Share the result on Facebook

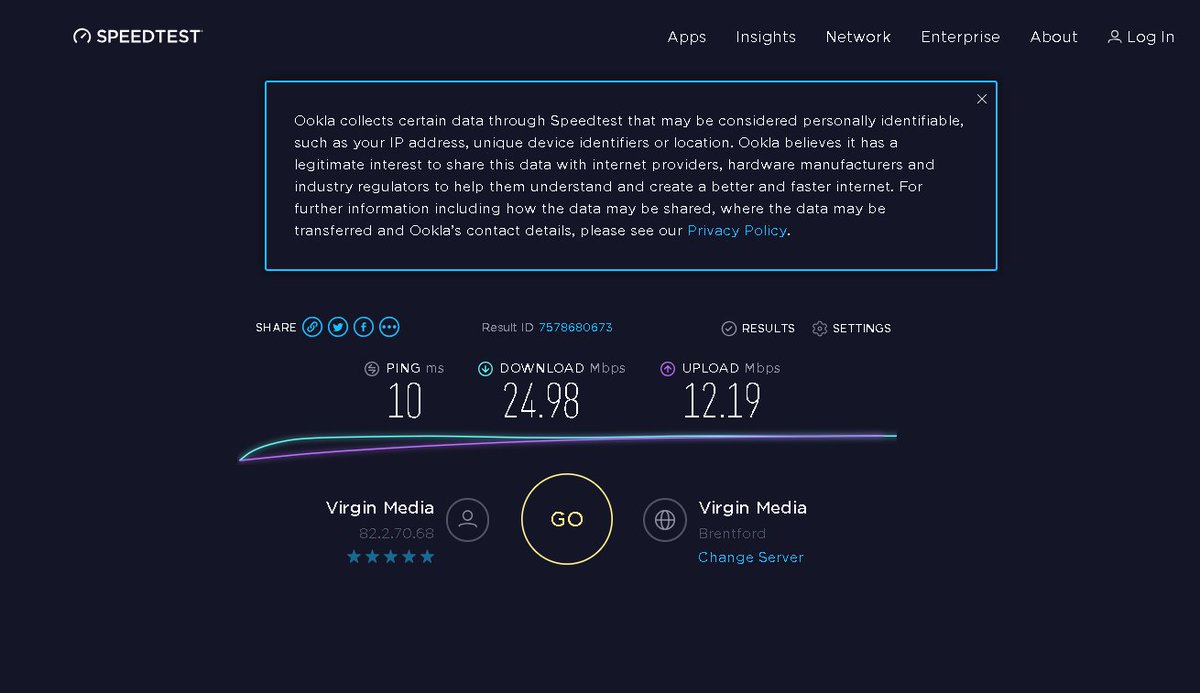pyautogui.click(x=364, y=327)
